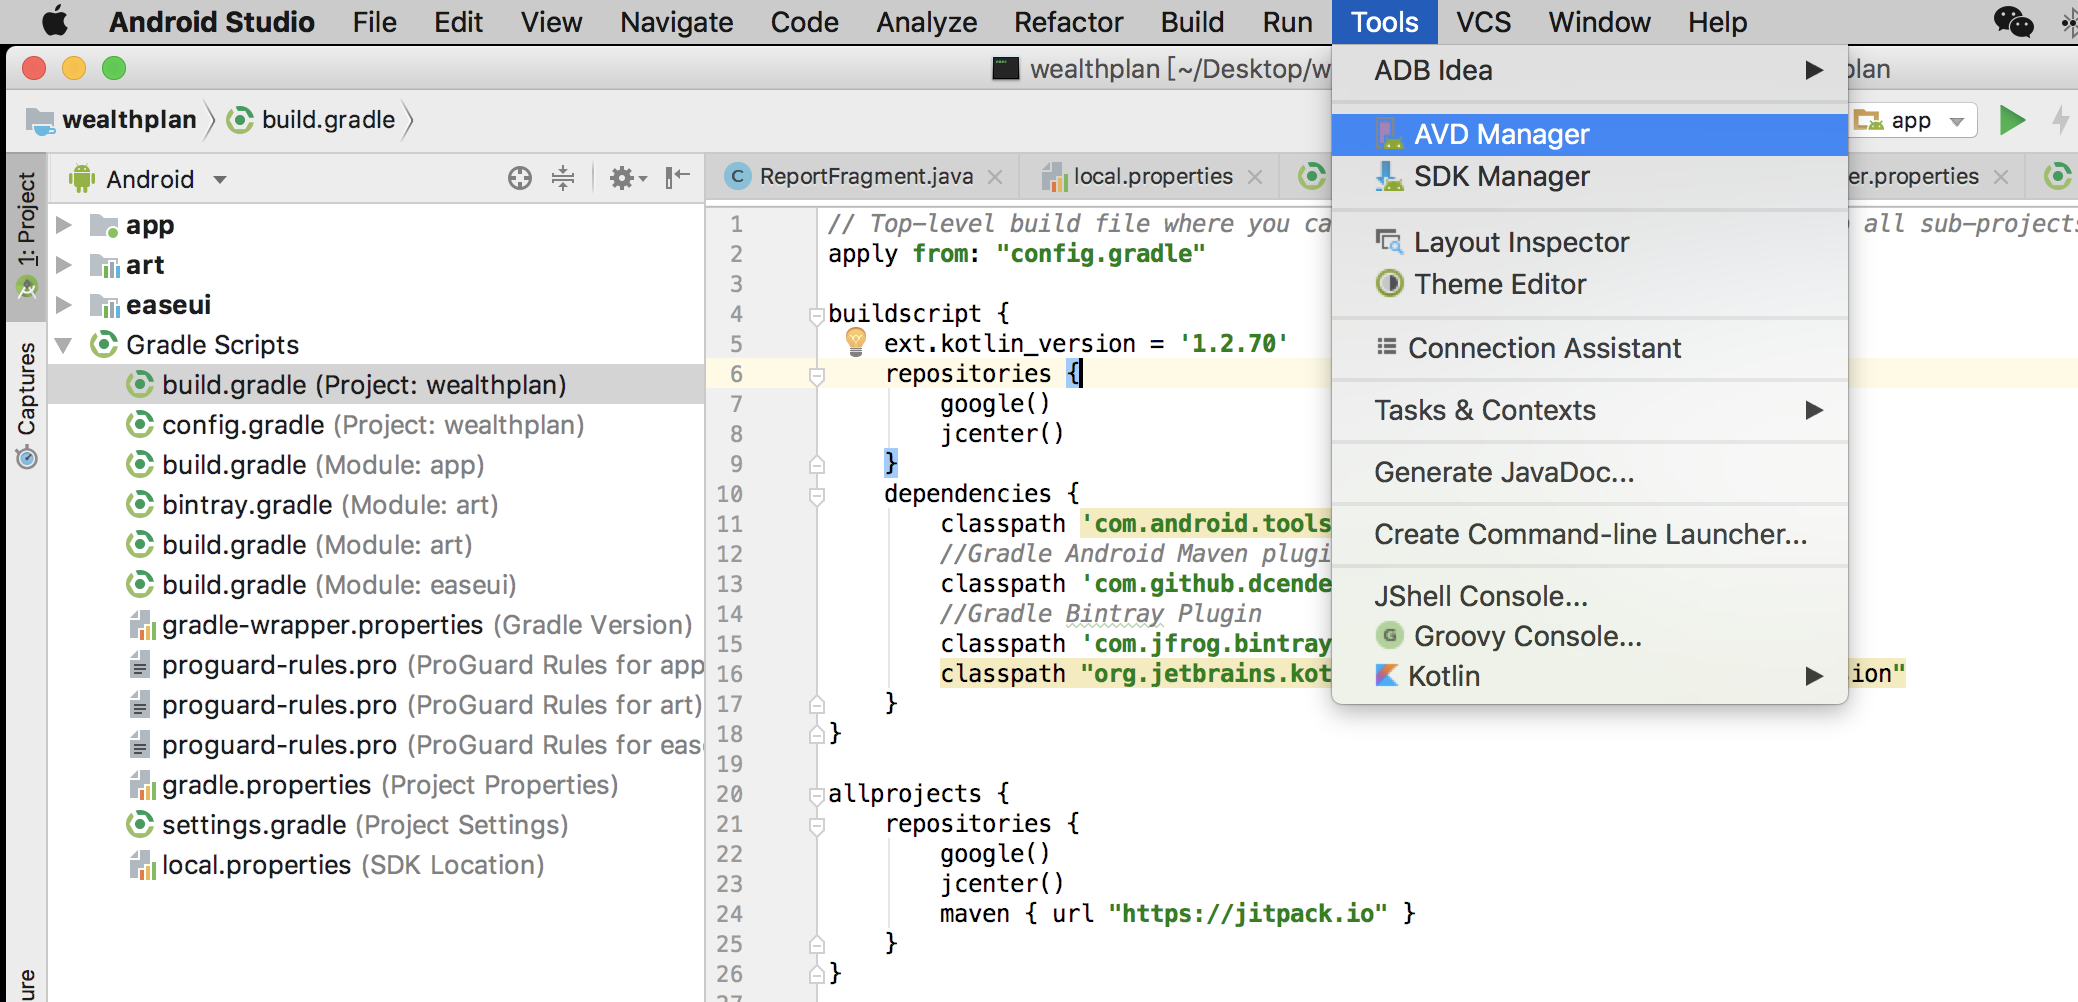The image size is (2078, 1002).
Task: Open AVD Manager from Tools menu
Action: tap(1589, 134)
